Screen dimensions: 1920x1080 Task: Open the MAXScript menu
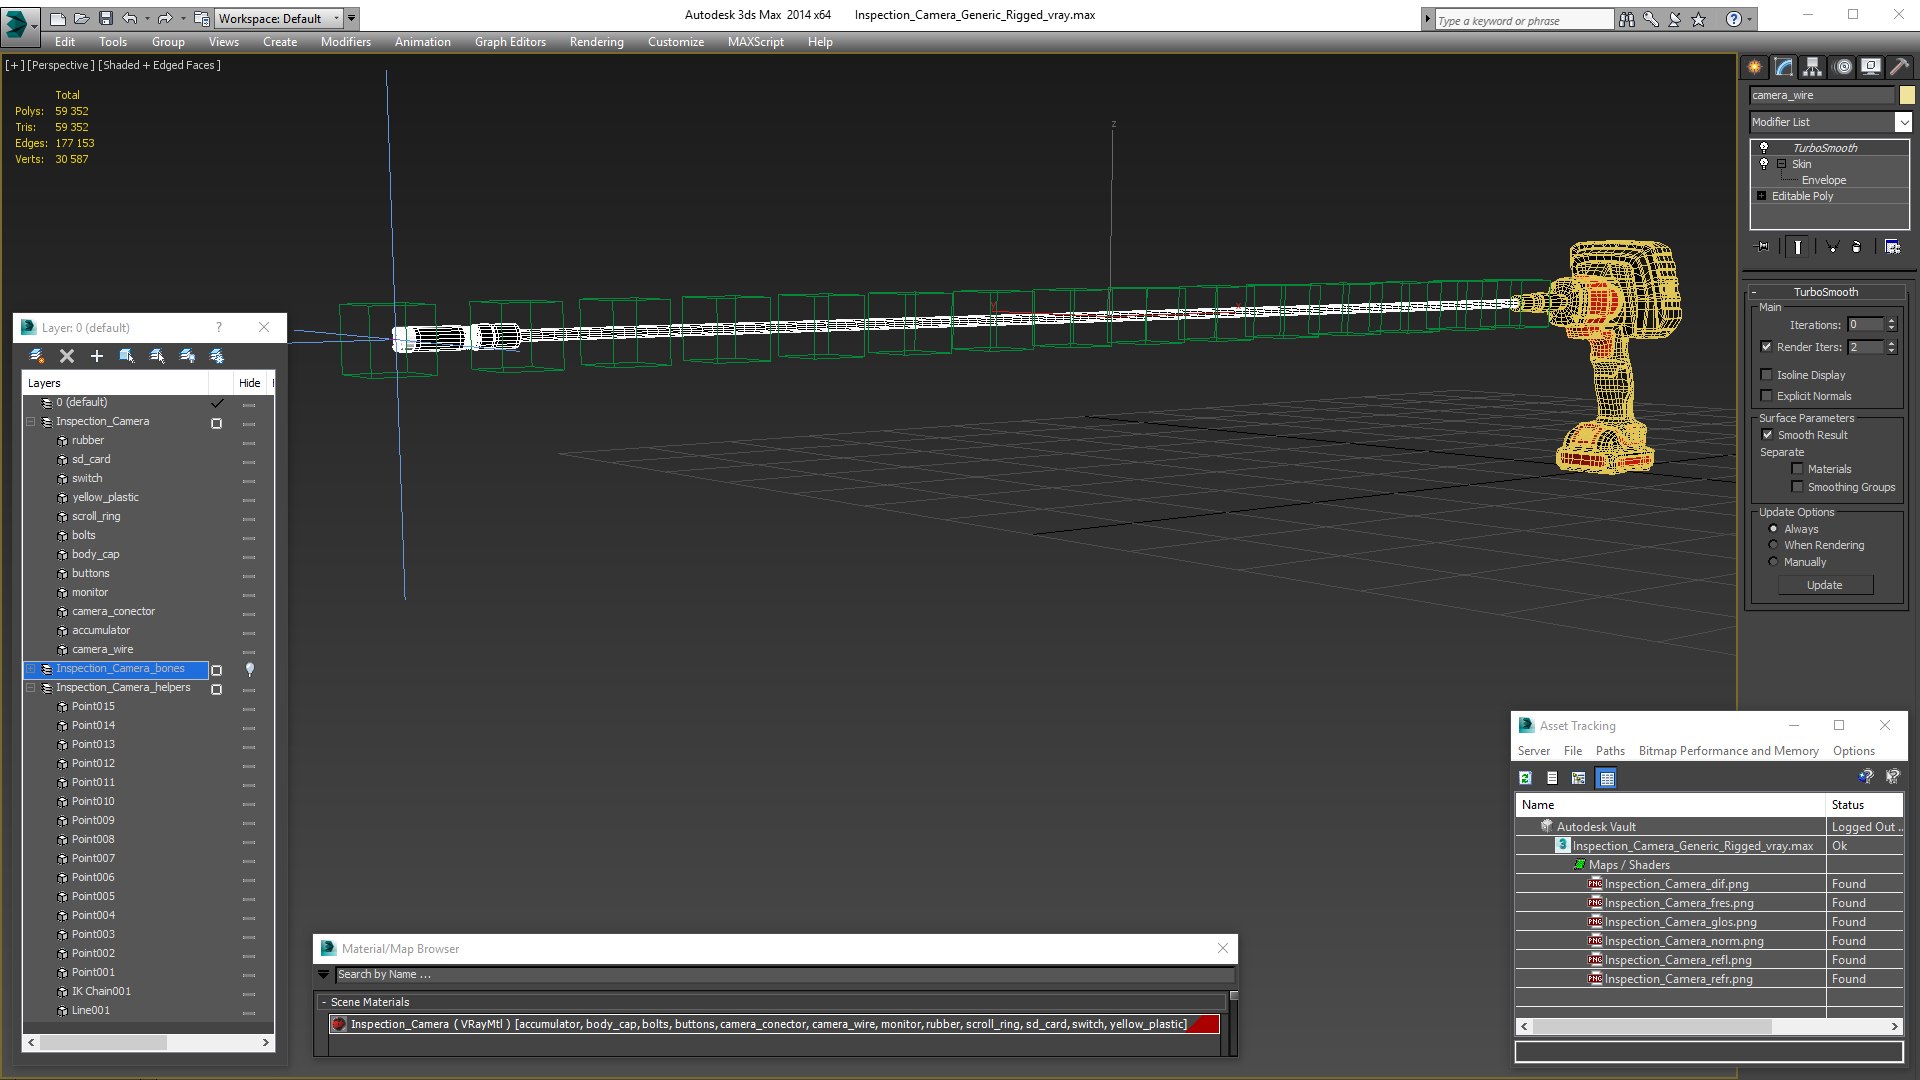click(756, 42)
